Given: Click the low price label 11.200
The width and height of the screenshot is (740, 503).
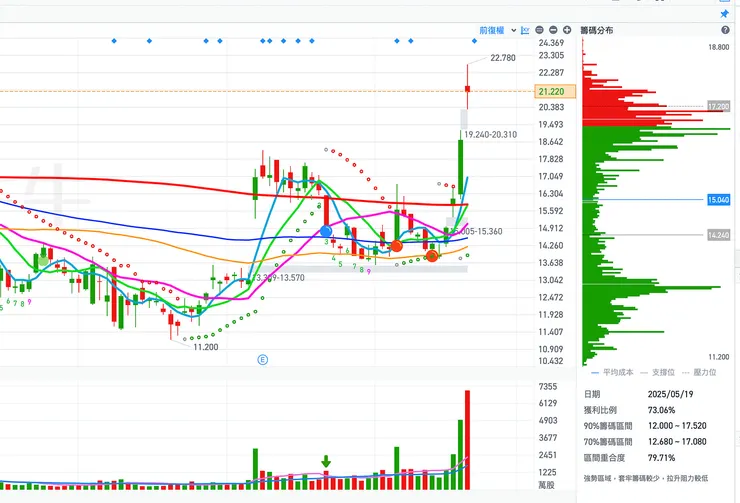Looking at the screenshot, I should (x=206, y=347).
